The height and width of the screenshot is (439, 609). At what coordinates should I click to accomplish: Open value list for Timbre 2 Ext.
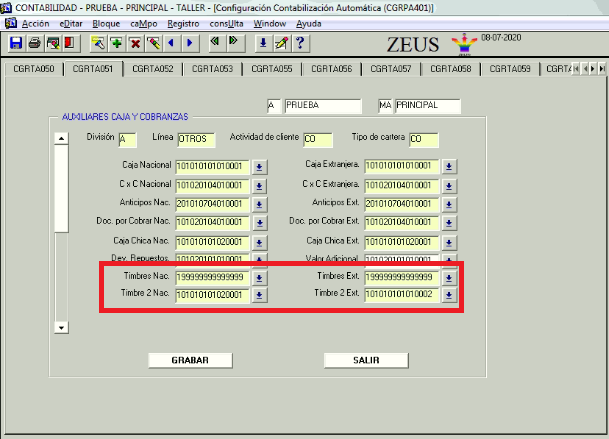[449, 295]
